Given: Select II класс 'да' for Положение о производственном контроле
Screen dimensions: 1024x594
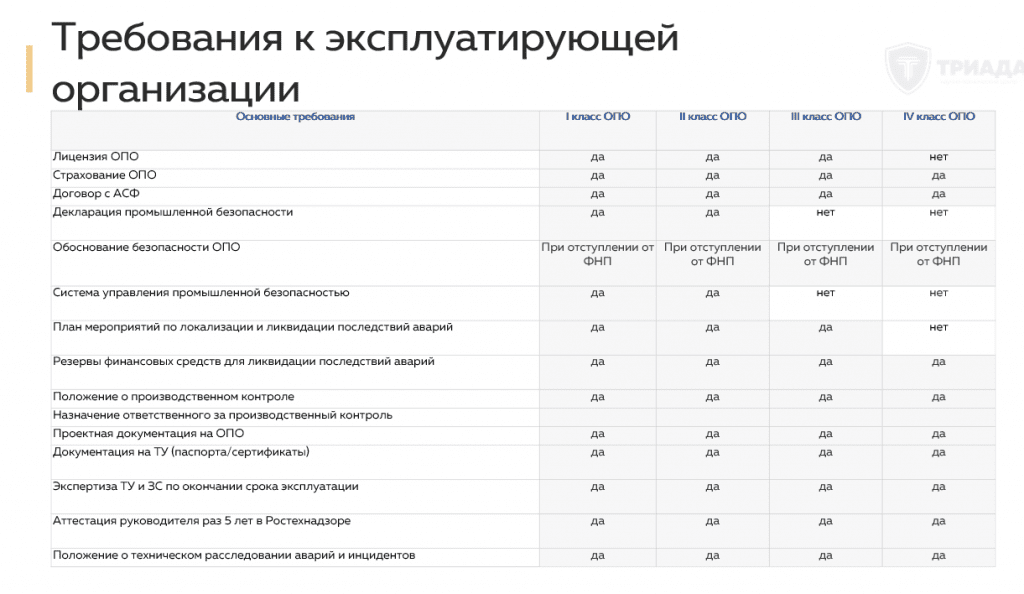Looking at the screenshot, I should tap(712, 397).
